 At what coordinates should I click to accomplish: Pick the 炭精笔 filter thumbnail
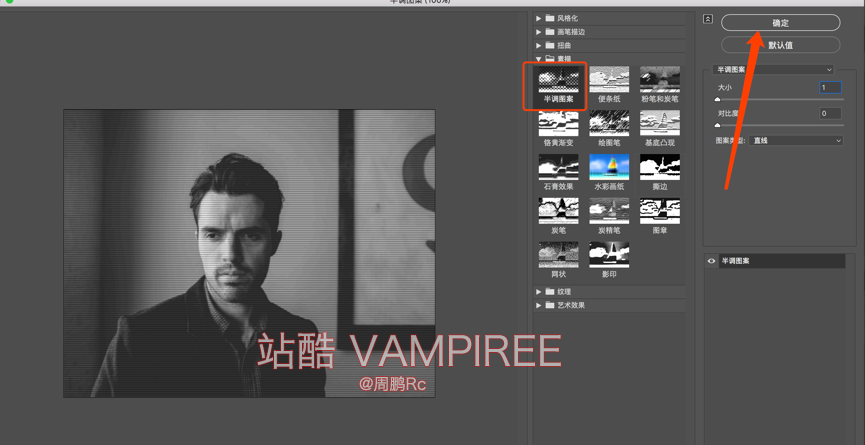pos(609,211)
